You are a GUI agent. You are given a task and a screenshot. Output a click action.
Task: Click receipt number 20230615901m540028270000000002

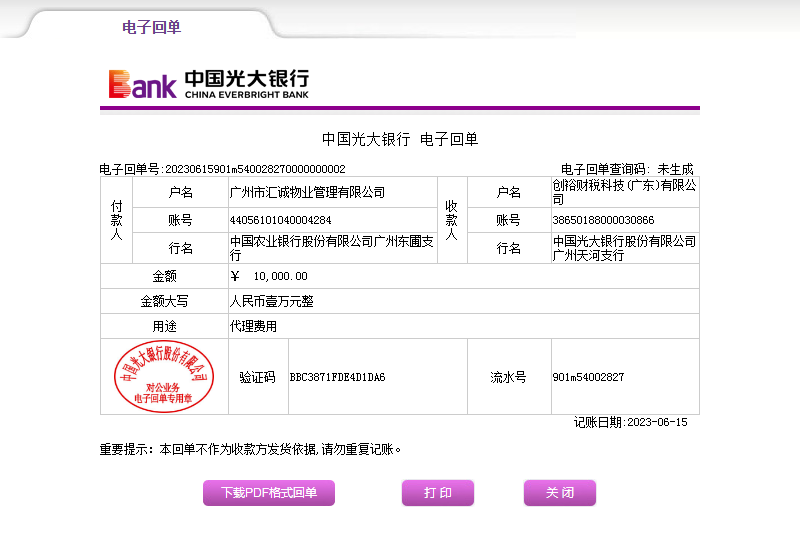[255, 169]
